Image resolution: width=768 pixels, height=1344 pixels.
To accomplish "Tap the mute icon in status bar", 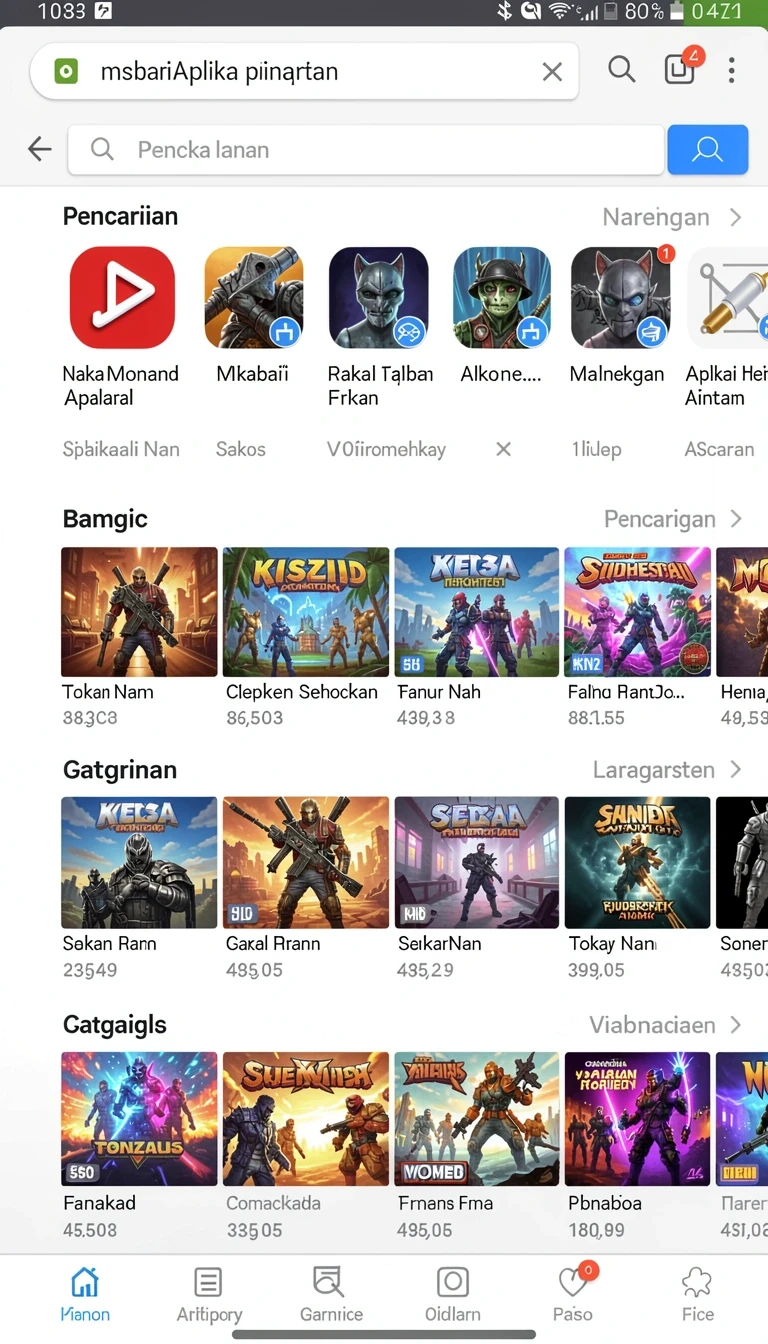I will pos(529,12).
